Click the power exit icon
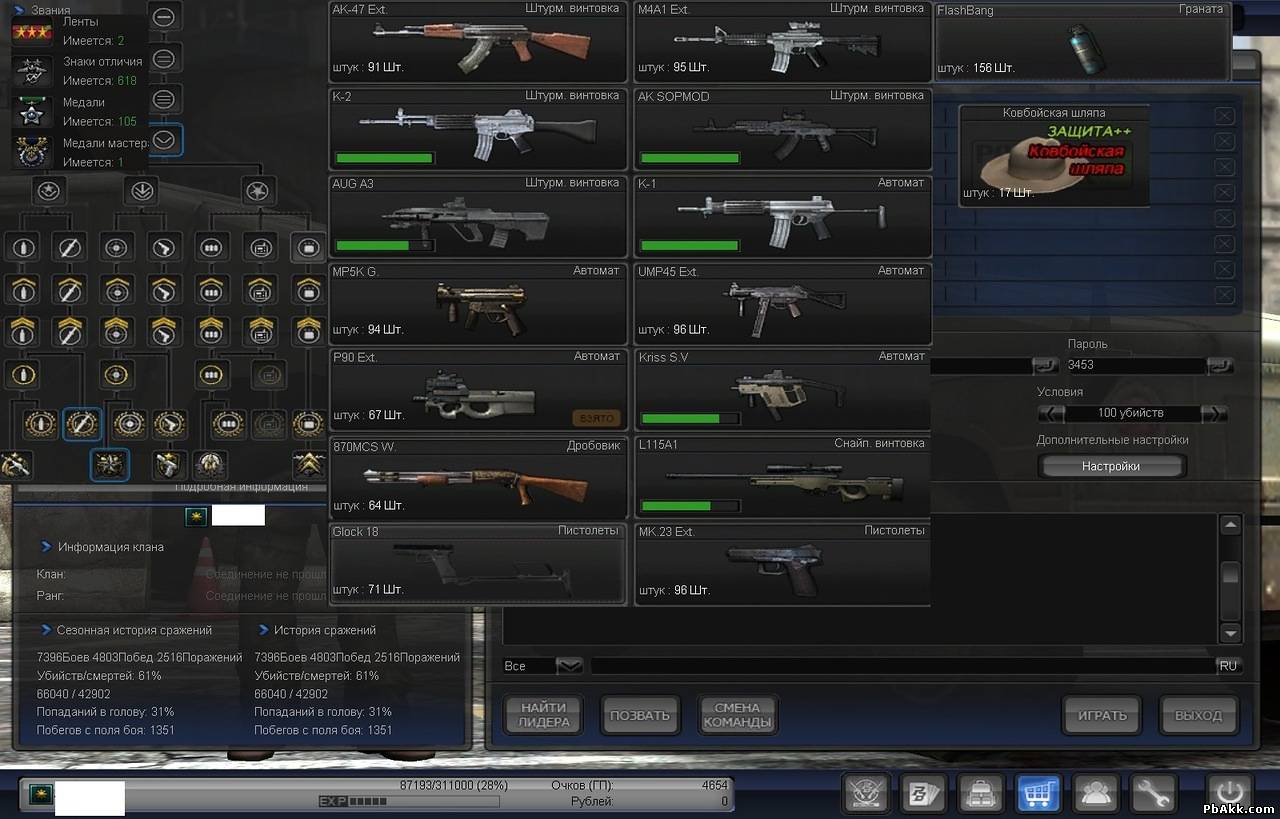 1229,794
